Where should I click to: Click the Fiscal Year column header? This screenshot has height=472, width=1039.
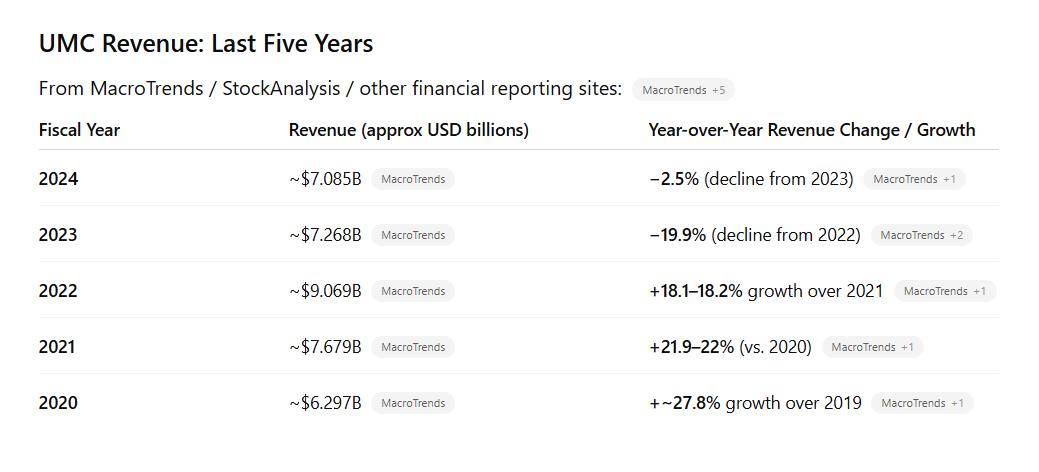[x=79, y=130]
